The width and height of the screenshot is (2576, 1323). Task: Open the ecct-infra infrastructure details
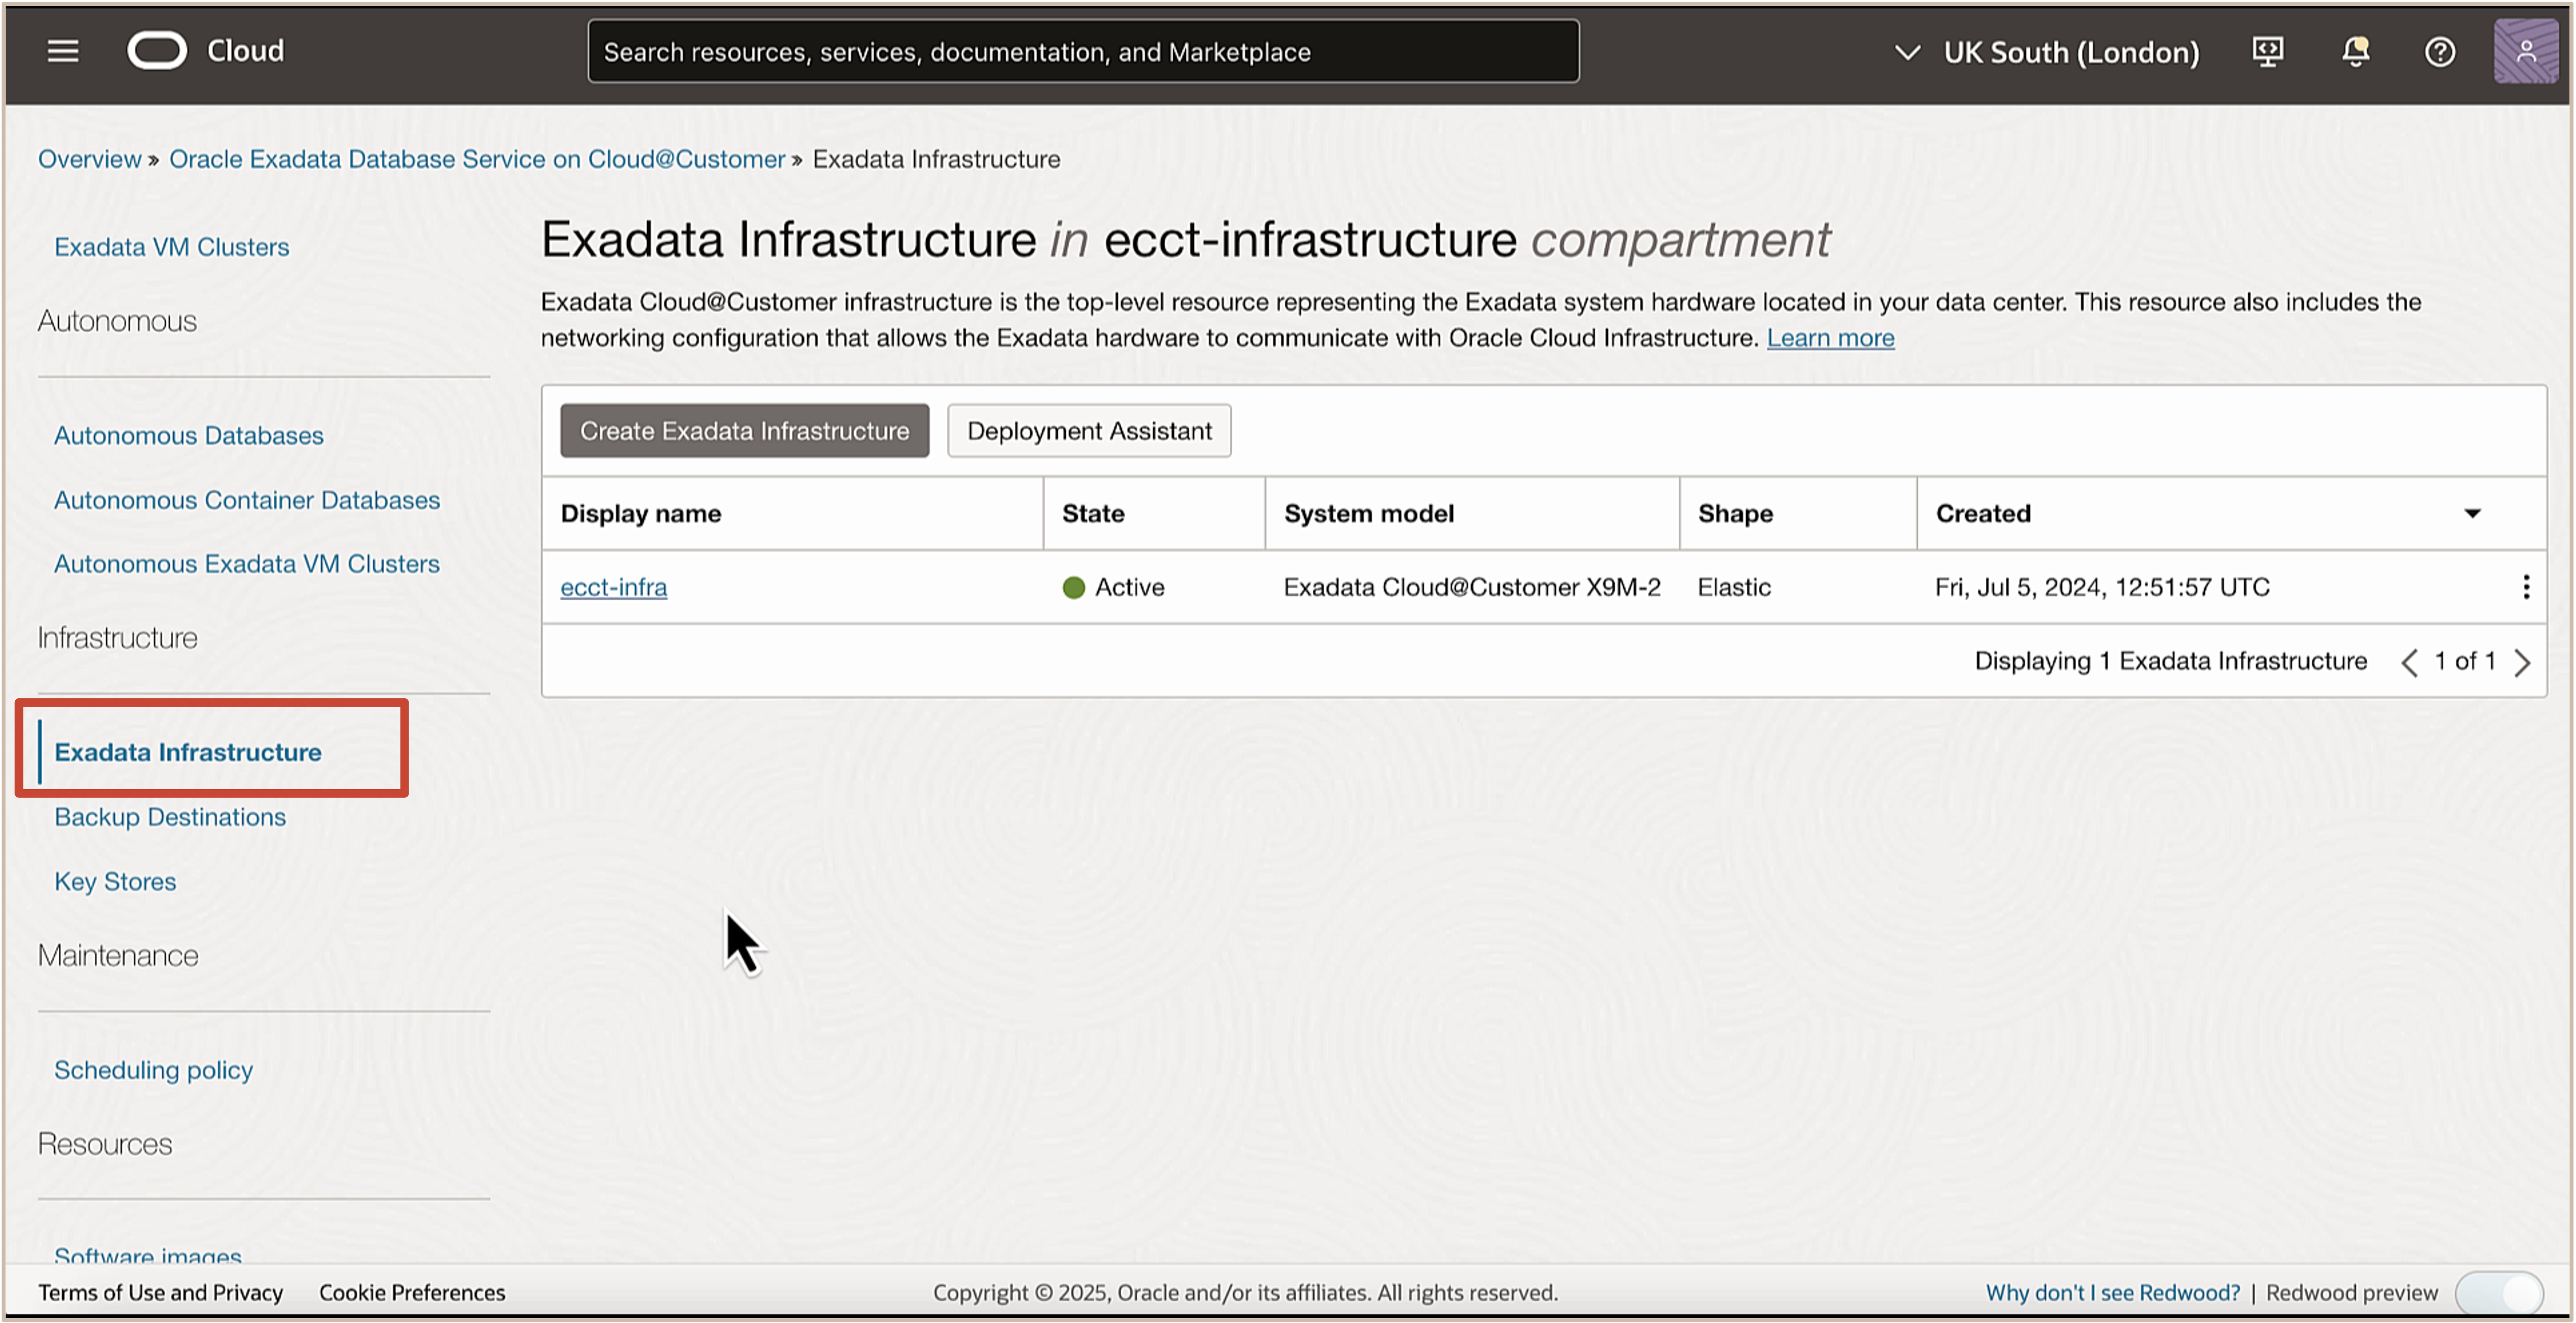click(x=613, y=587)
